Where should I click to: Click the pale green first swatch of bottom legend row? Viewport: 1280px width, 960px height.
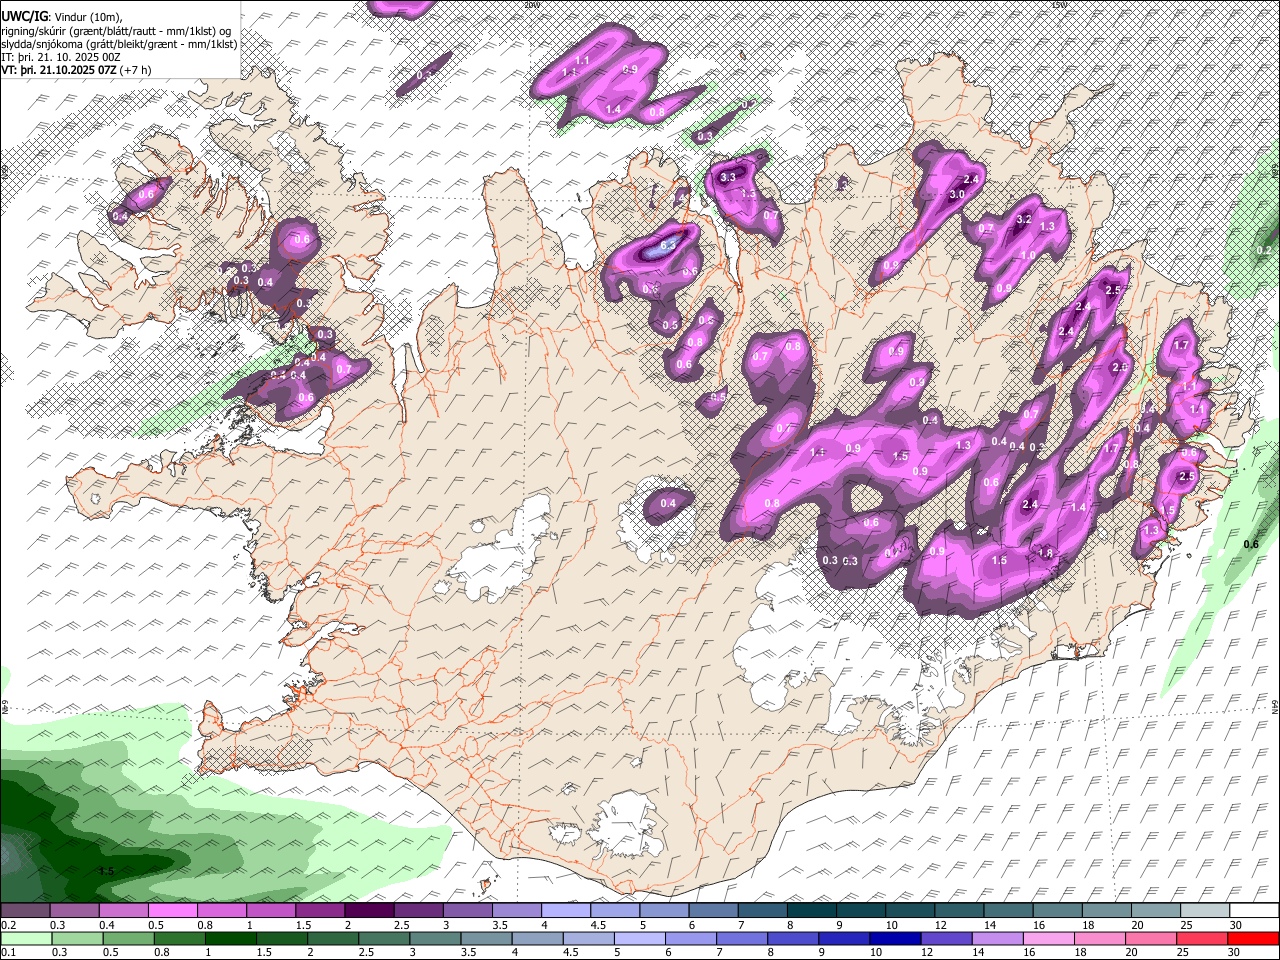[x=26, y=938]
